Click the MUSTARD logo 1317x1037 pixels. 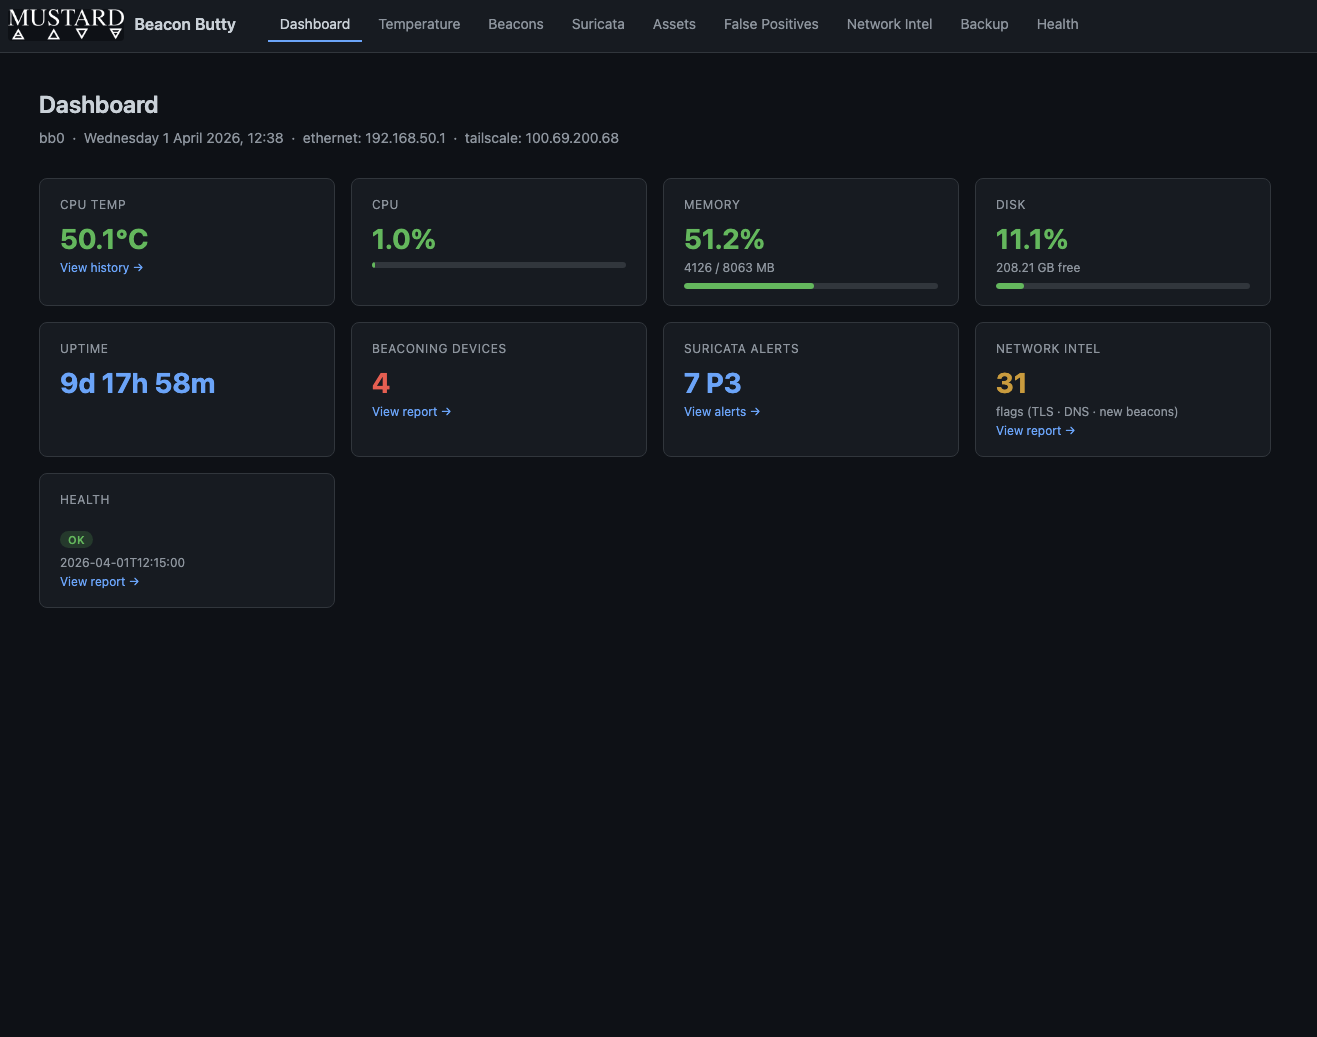point(65,24)
